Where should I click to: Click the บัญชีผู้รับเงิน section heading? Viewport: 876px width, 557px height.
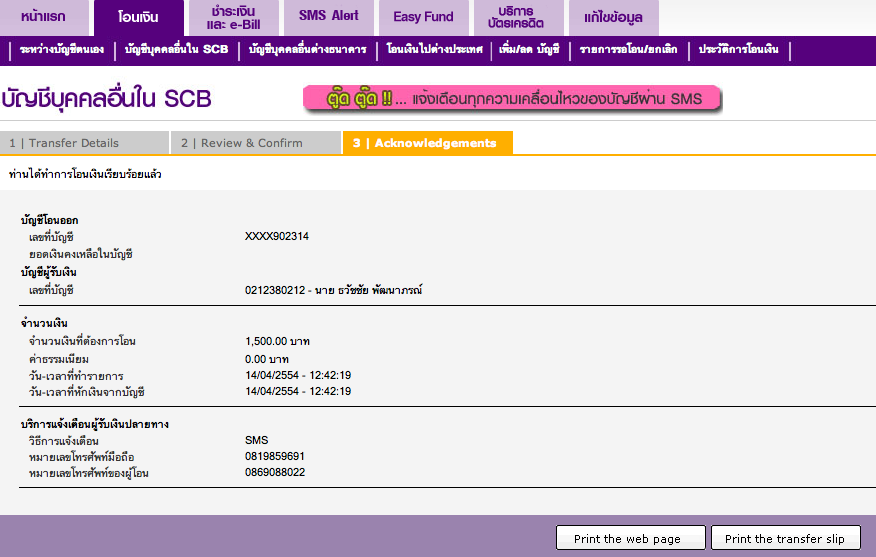(49, 273)
